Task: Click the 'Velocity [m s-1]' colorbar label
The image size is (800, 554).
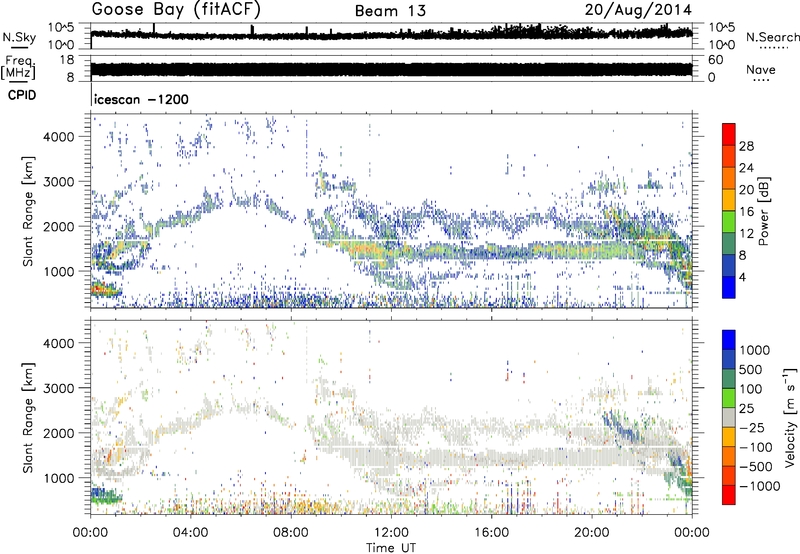Action: click(790, 417)
